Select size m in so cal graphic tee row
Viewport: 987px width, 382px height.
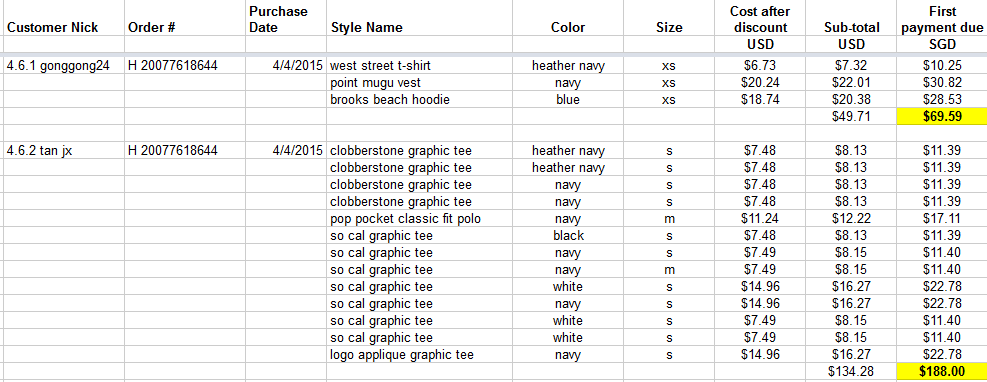click(x=668, y=270)
